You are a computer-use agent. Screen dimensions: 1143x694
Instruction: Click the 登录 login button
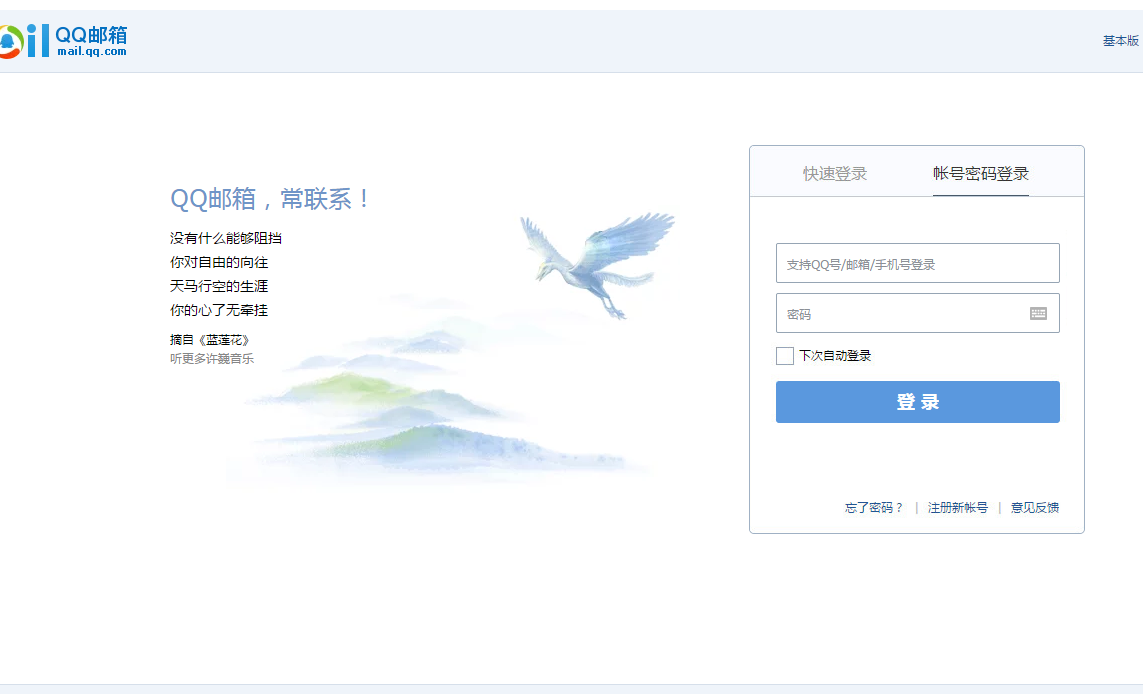coord(917,402)
